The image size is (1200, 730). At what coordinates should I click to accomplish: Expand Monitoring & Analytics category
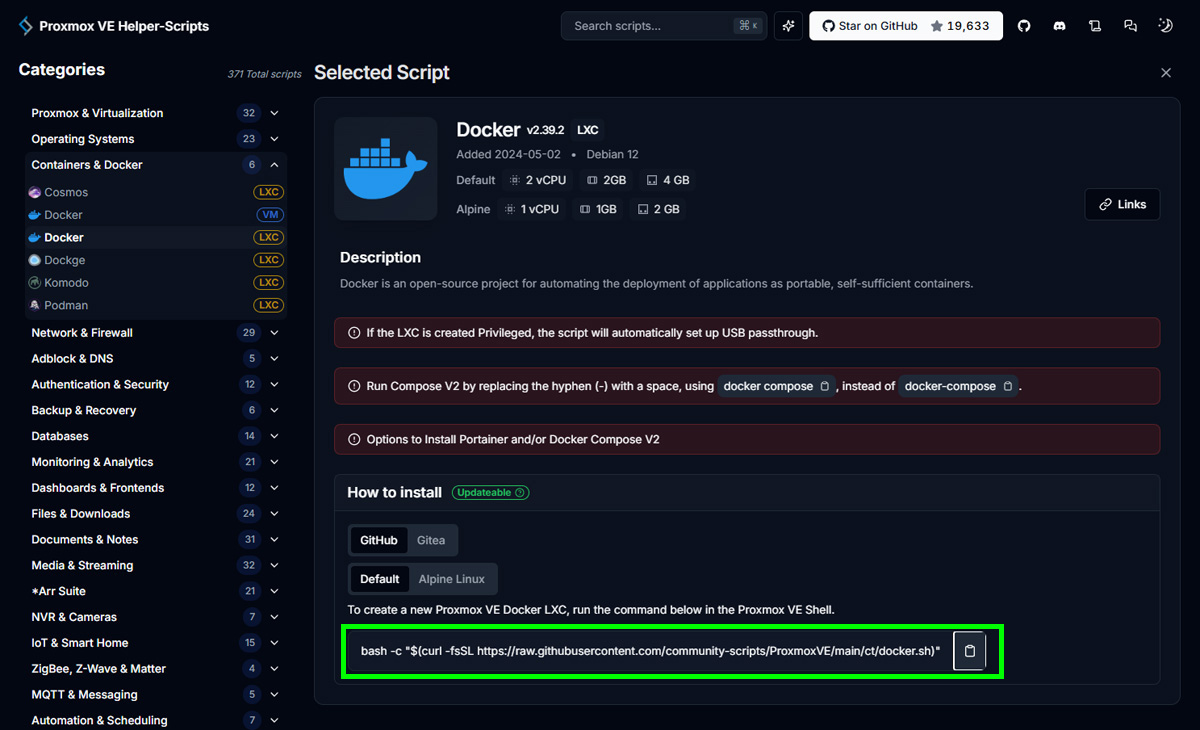(x=156, y=462)
